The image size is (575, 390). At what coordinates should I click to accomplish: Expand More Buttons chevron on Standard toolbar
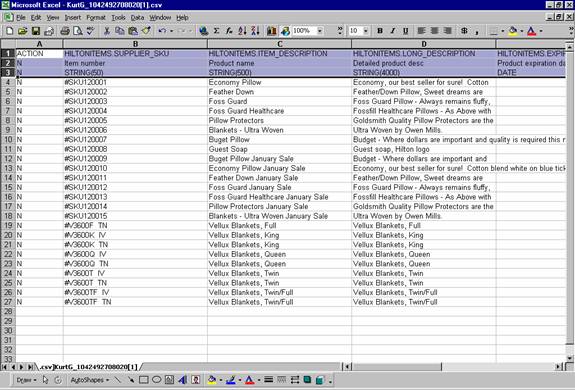tap(340, 31)
